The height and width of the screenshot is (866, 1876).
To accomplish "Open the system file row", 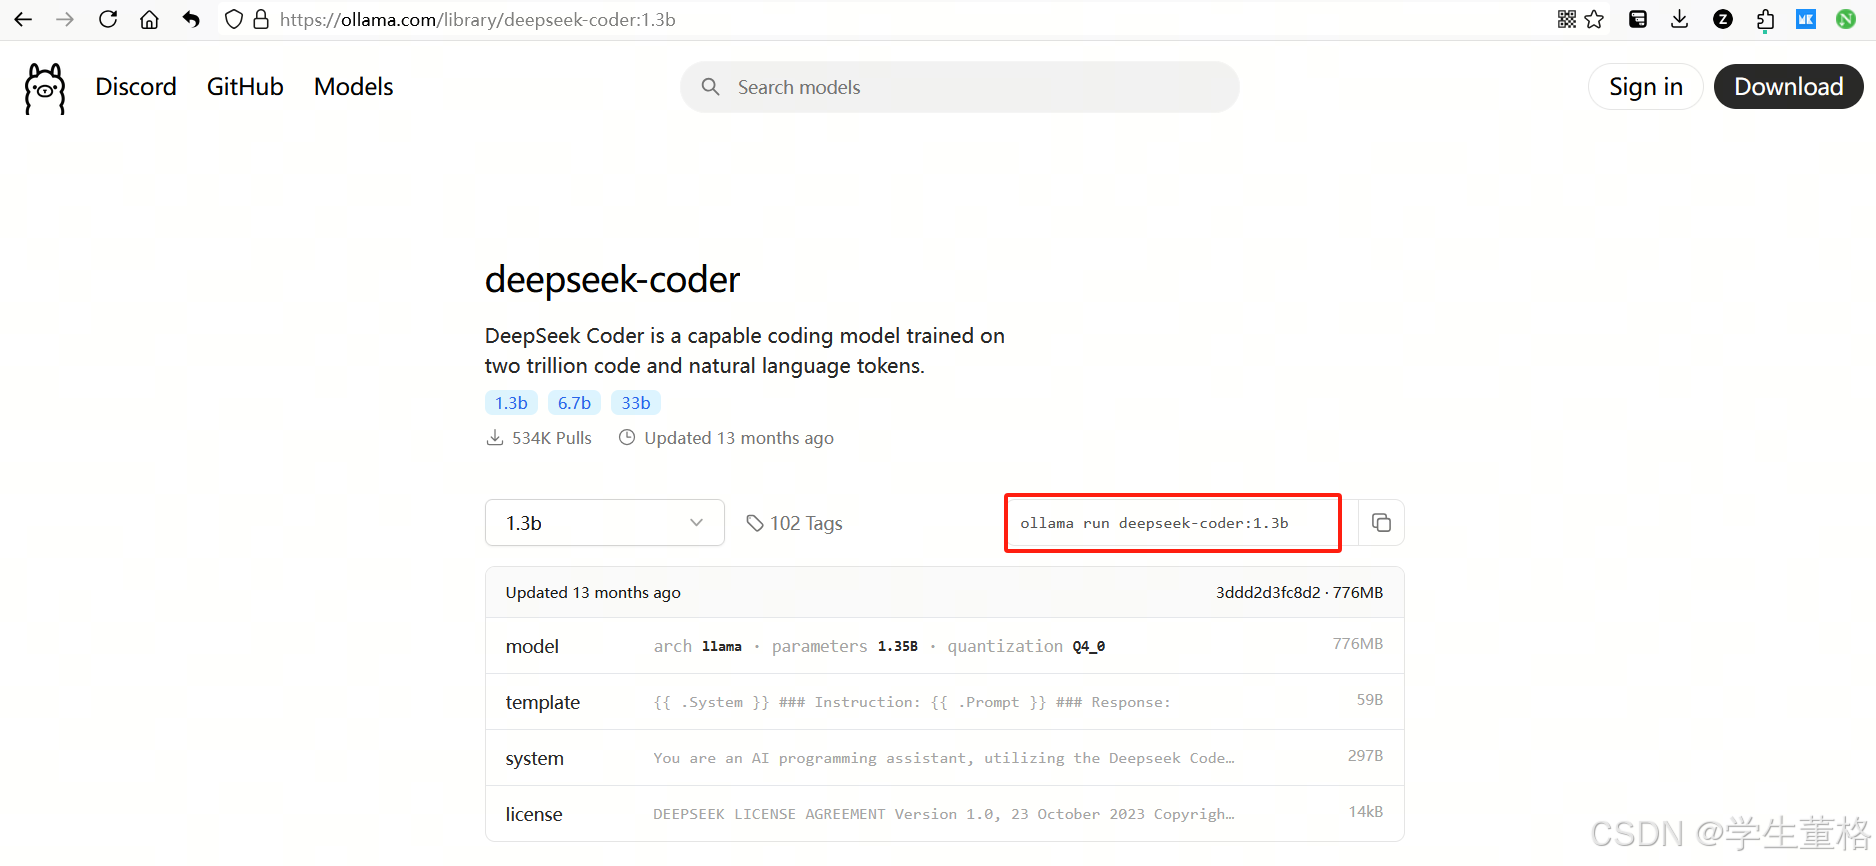I will click(x=945, y=758).
